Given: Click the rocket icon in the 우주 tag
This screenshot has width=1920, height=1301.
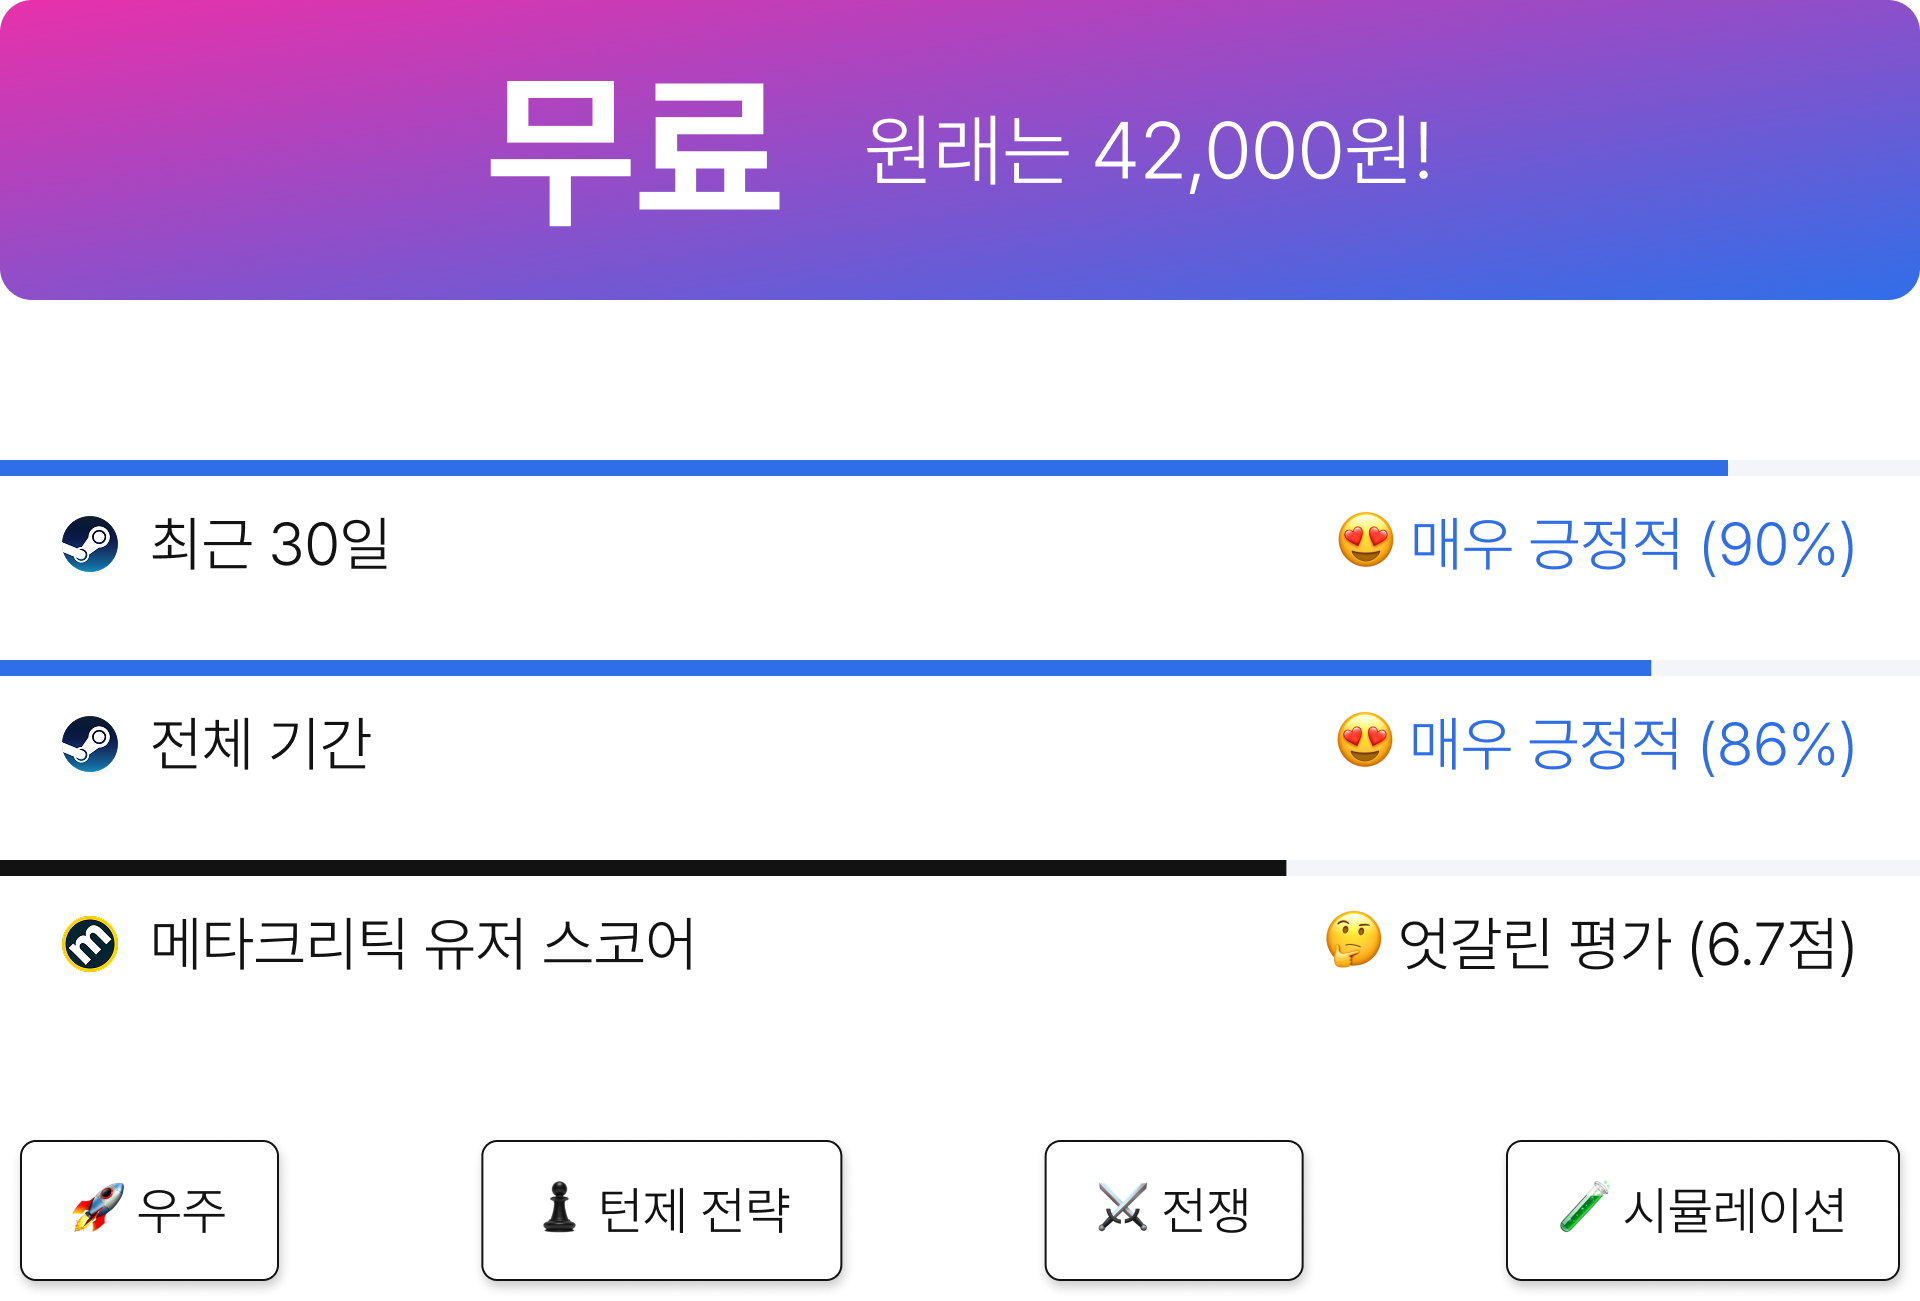Looking at the screenshot, I should tap(98, 1207).
